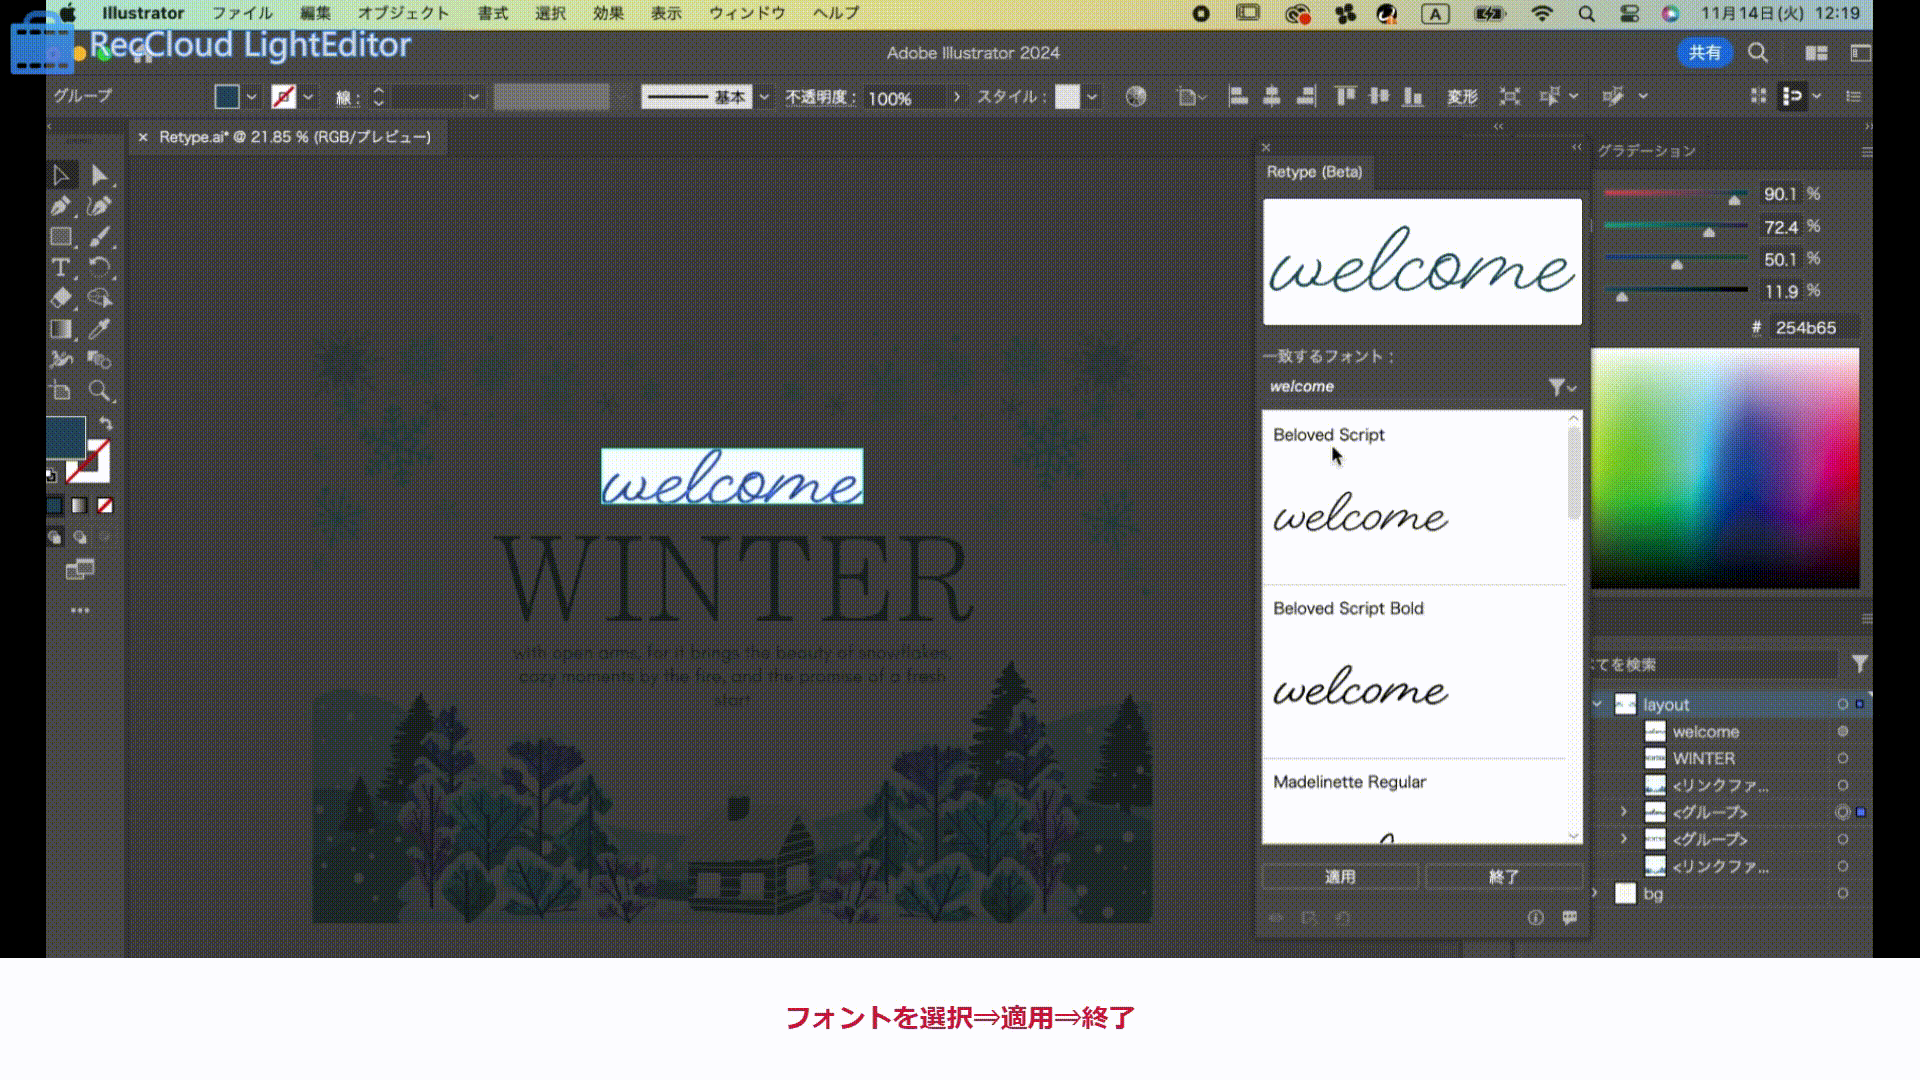Click the 適用 button in Retype panel
1920x1080 pixels.
1340,875
